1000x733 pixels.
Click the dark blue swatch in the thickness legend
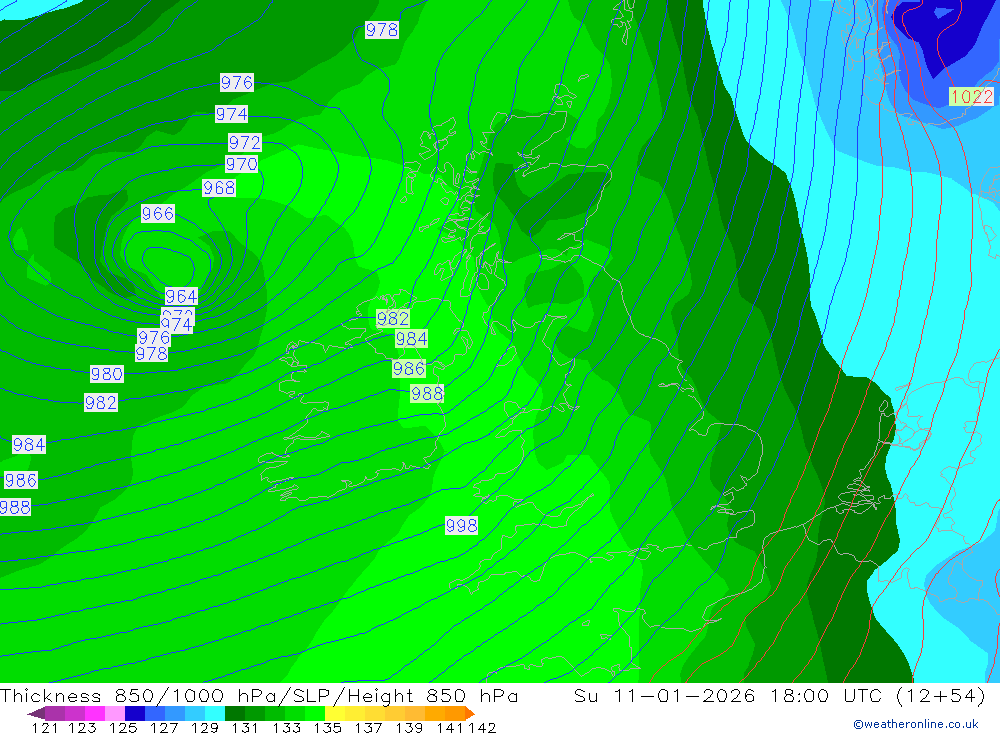[135, 713]
